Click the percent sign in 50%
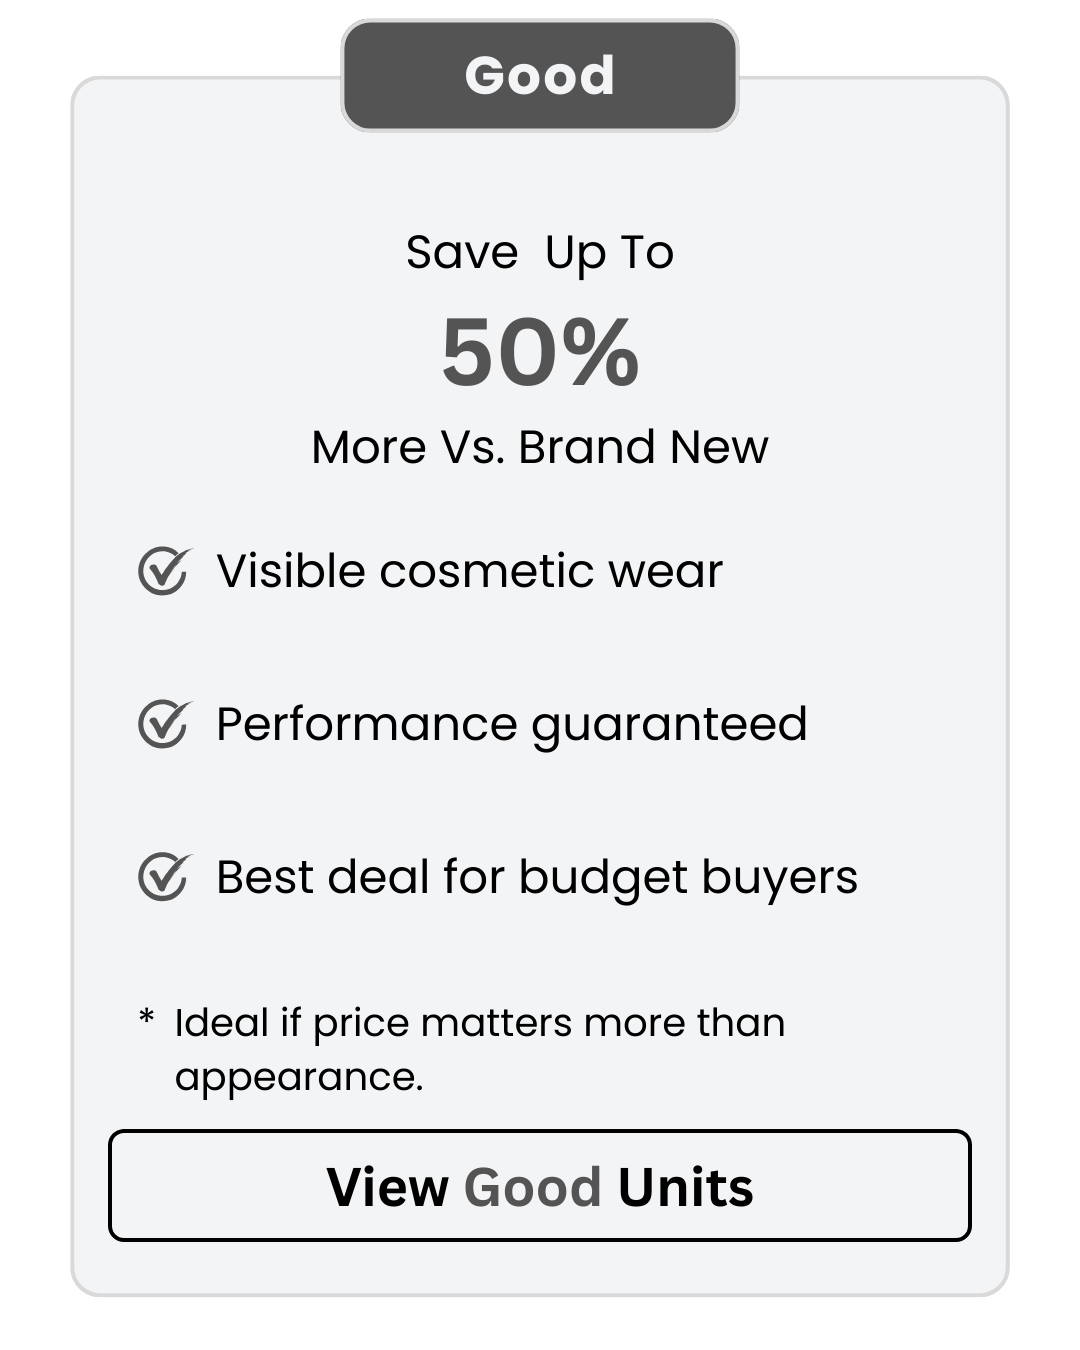The width and height of the screenshot is (1080, 1350). tap(600, 352)
